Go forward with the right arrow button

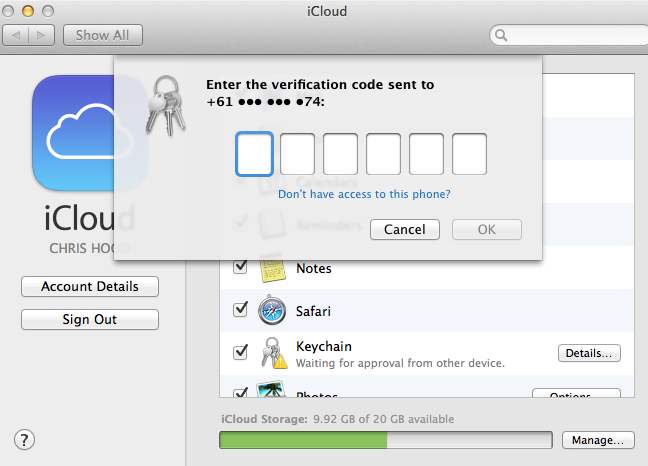(x=41, y=36)
